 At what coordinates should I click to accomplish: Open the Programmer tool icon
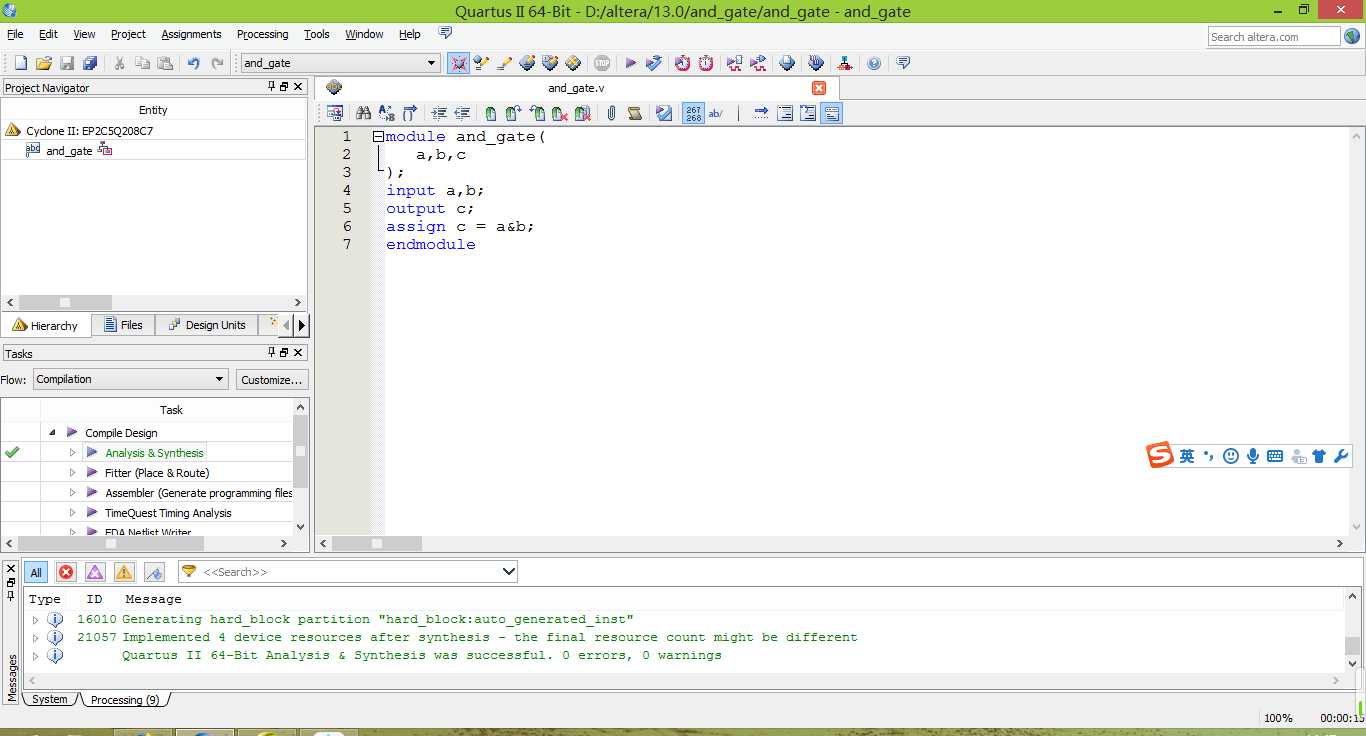tap(816, 63)
